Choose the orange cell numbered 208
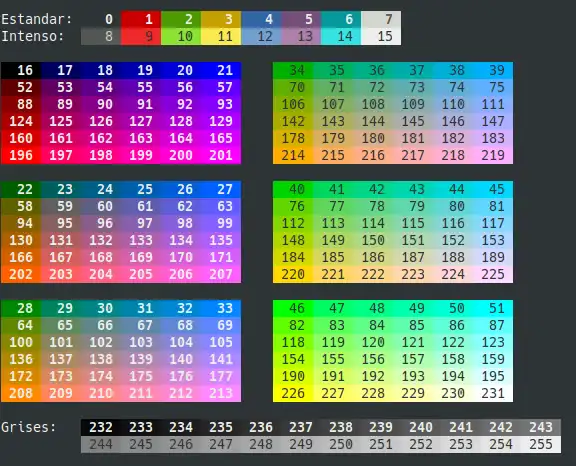The height and width of the screenshot is (466, 576). pos(21,393)
